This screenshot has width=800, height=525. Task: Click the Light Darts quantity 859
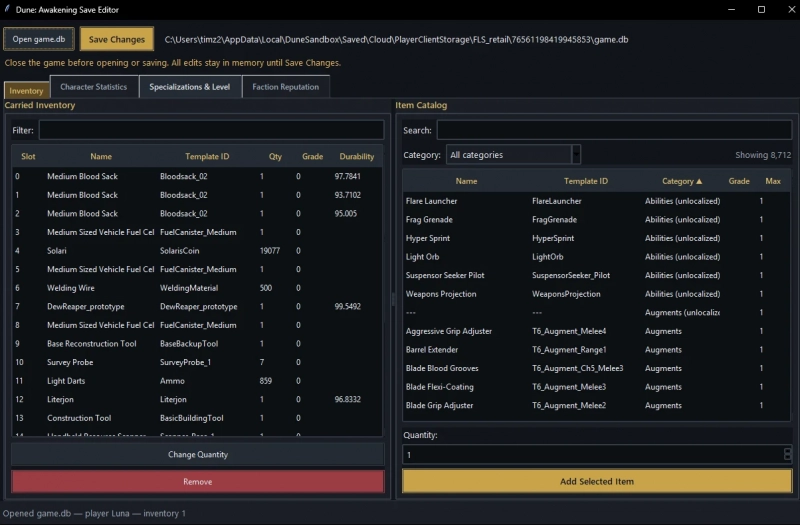coord(266,381)
